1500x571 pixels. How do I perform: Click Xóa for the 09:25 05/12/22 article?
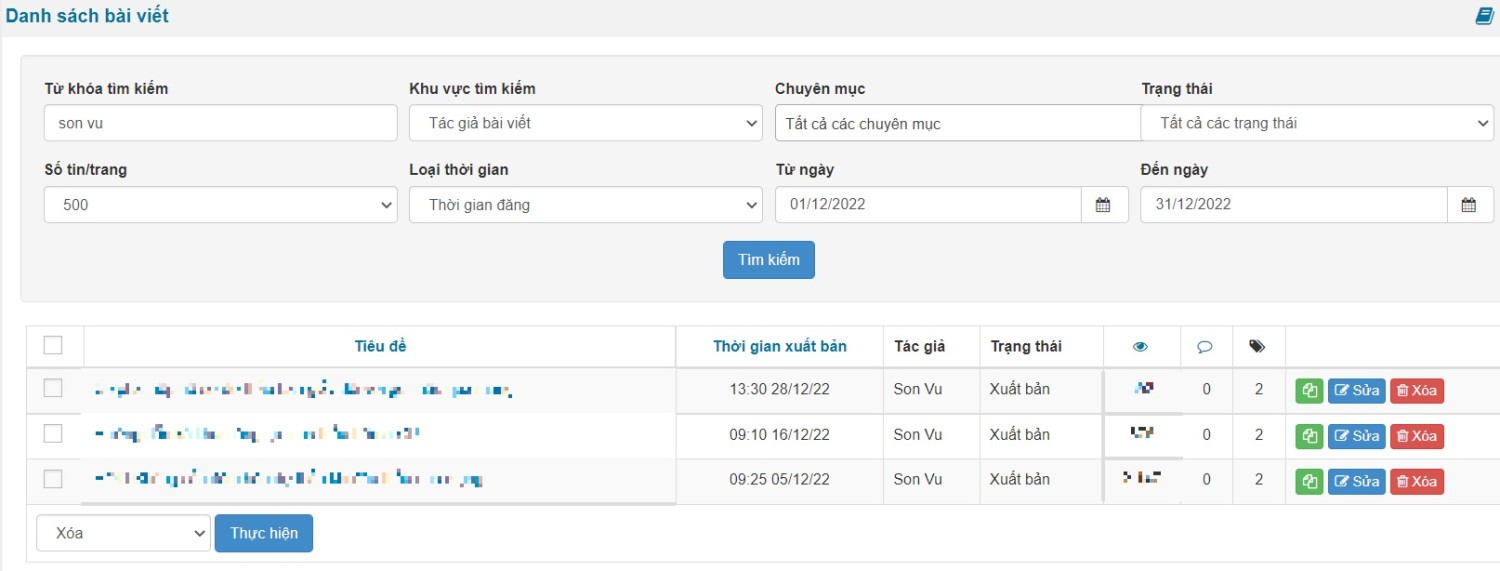click(1416, 481)
